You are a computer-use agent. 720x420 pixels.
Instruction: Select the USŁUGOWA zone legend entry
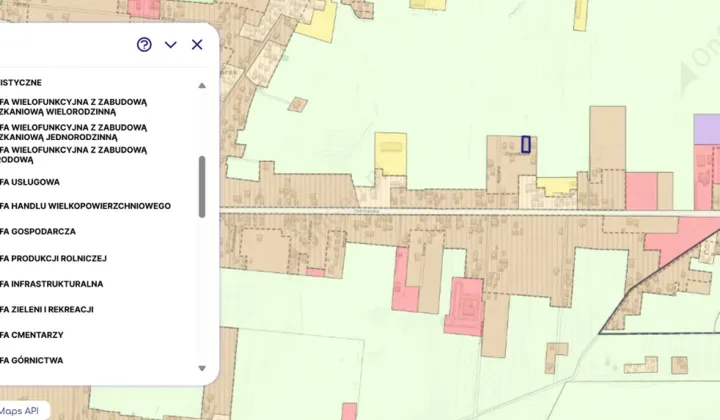(x=30, y=182)
